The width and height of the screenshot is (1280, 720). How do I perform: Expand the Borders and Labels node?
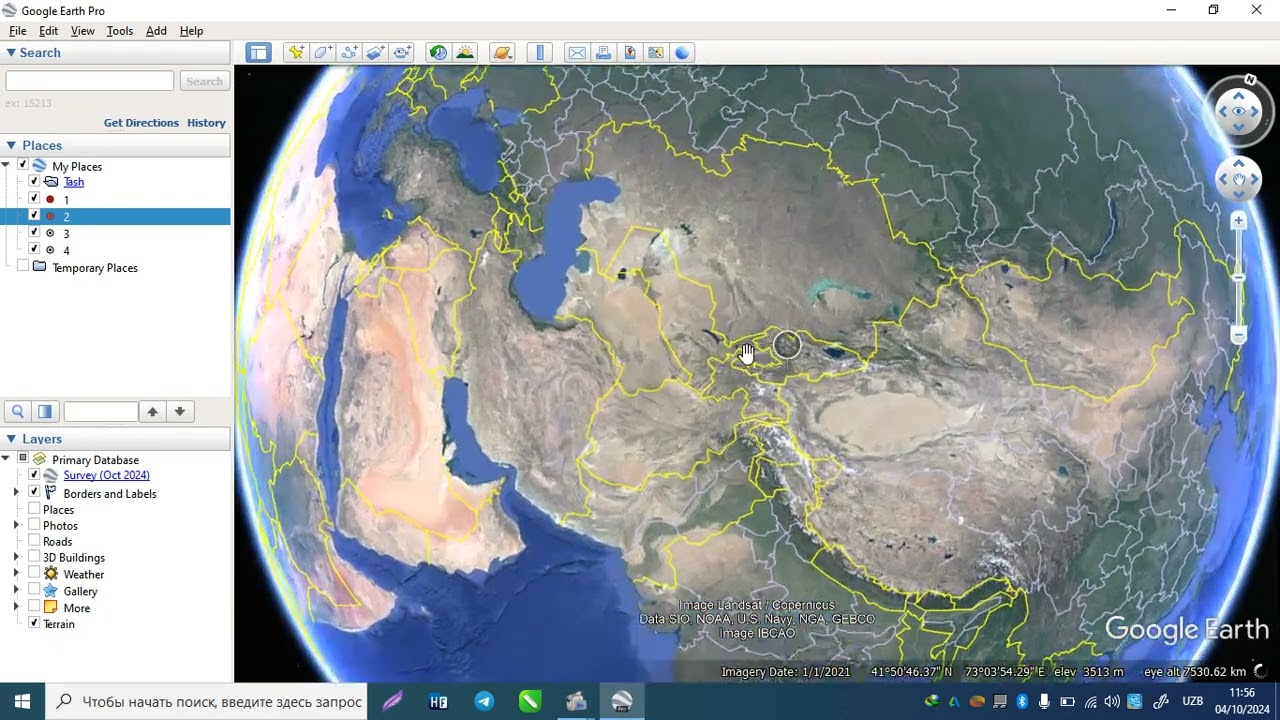coord(16,493)
